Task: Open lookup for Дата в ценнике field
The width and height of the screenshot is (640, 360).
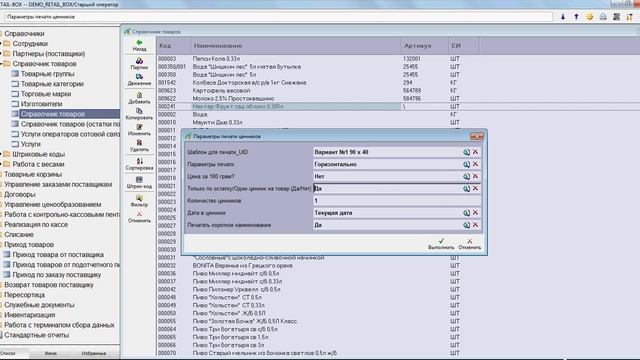Action: (466, 213)
